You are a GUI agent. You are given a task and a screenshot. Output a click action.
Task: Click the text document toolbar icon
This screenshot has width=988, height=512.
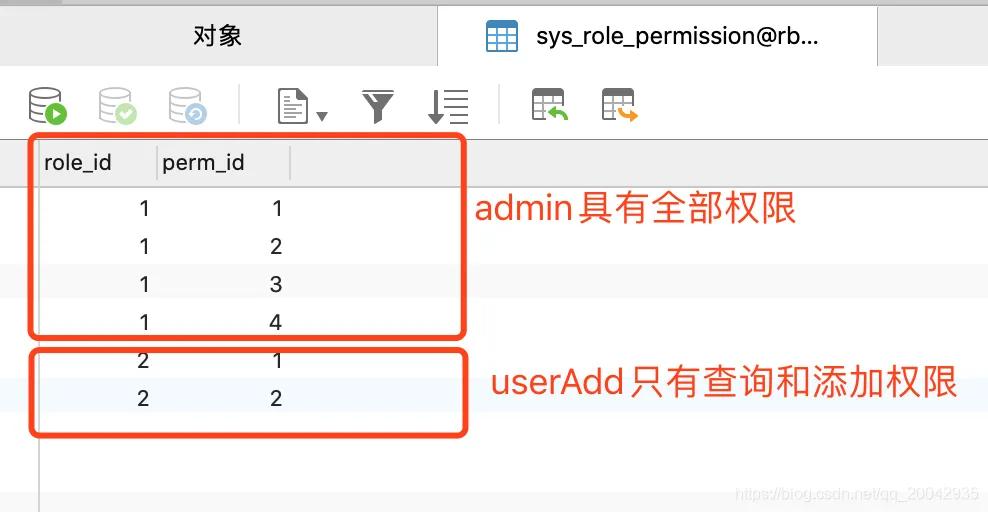293,105
